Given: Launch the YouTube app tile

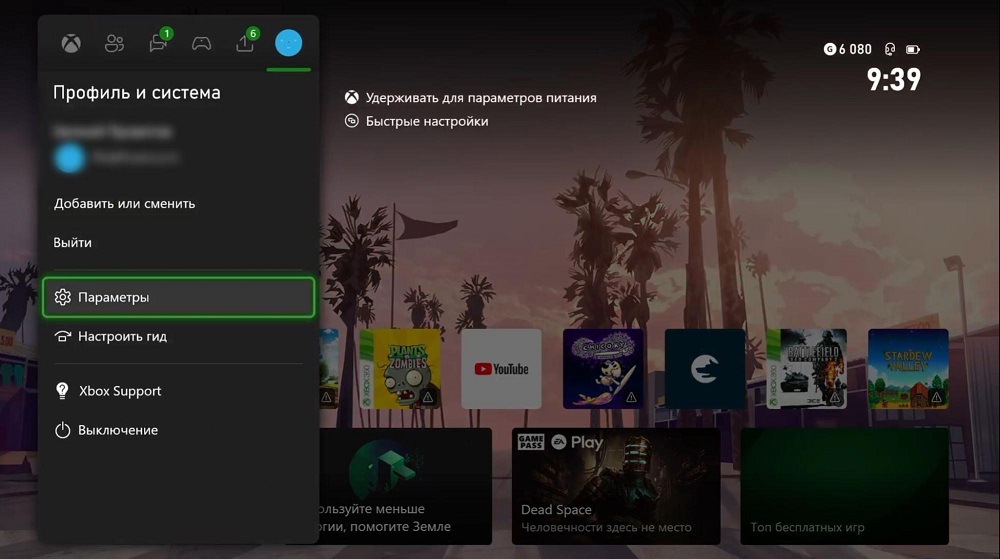Looking at the screenshot, I should coord(501,369).
